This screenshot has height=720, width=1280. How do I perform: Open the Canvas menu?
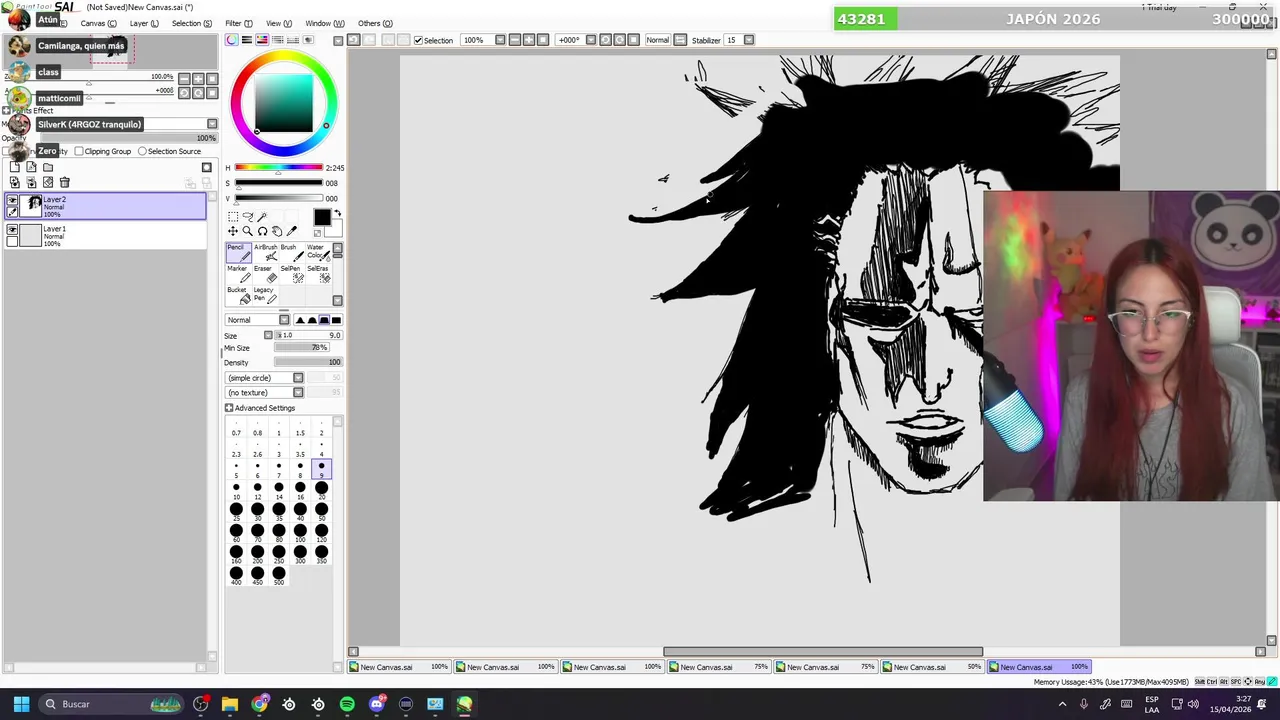98,23
